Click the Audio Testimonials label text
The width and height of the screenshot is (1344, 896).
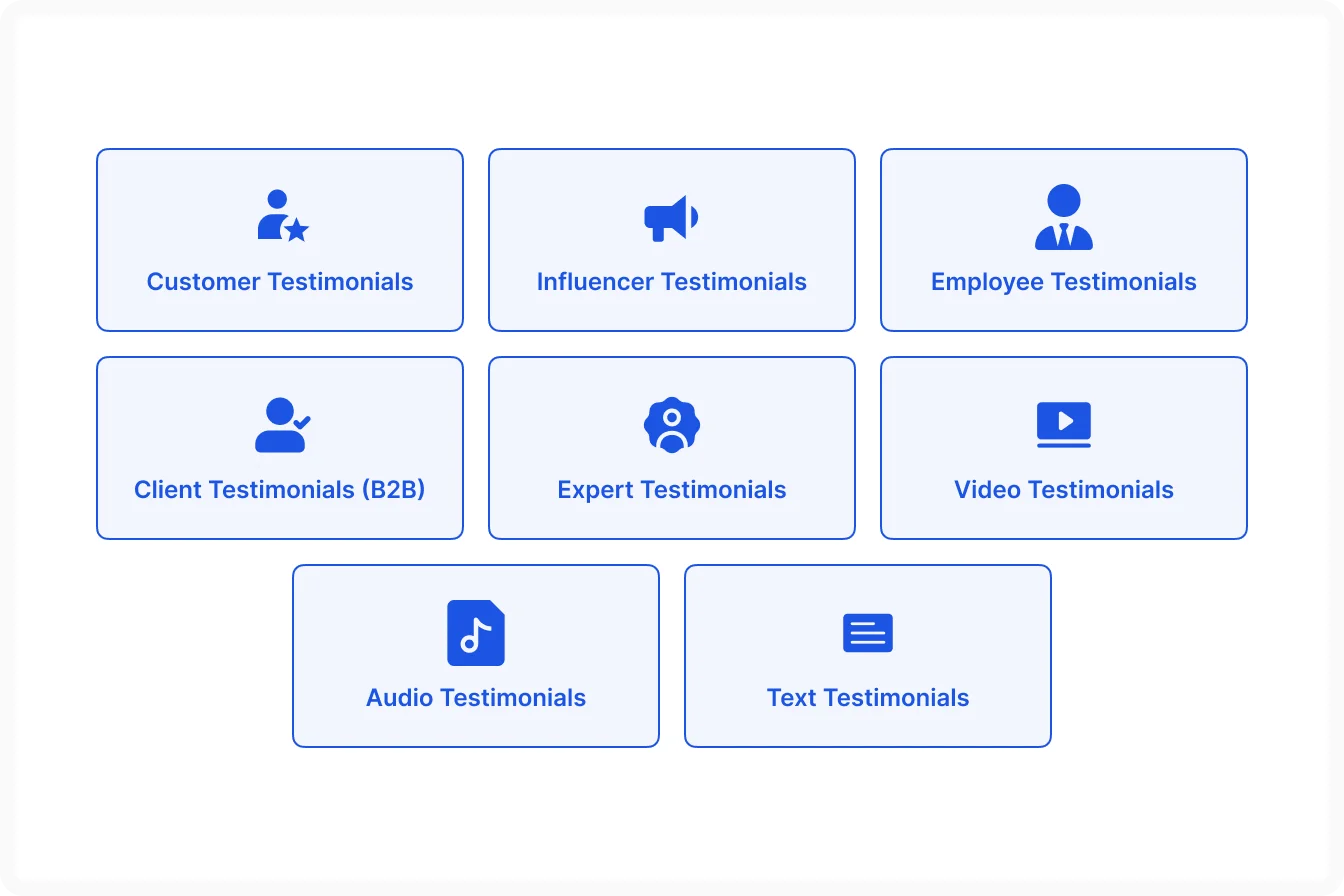(476, 698)
